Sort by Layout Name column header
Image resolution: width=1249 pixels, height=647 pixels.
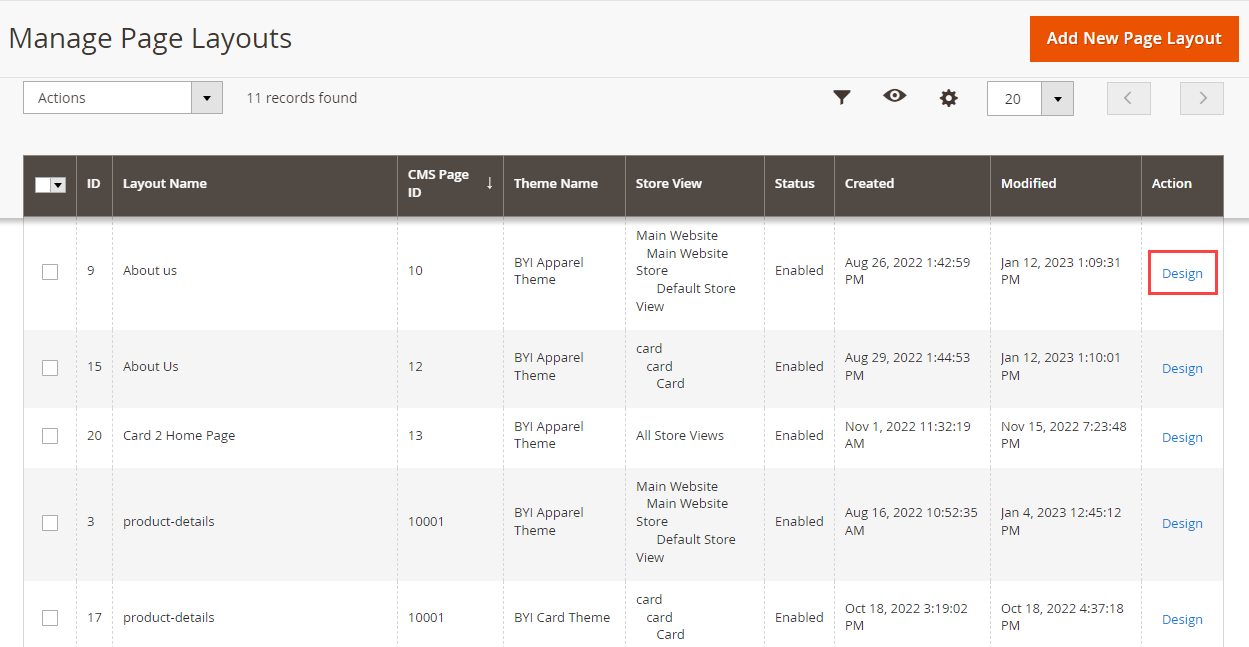(x=165, y=184)
